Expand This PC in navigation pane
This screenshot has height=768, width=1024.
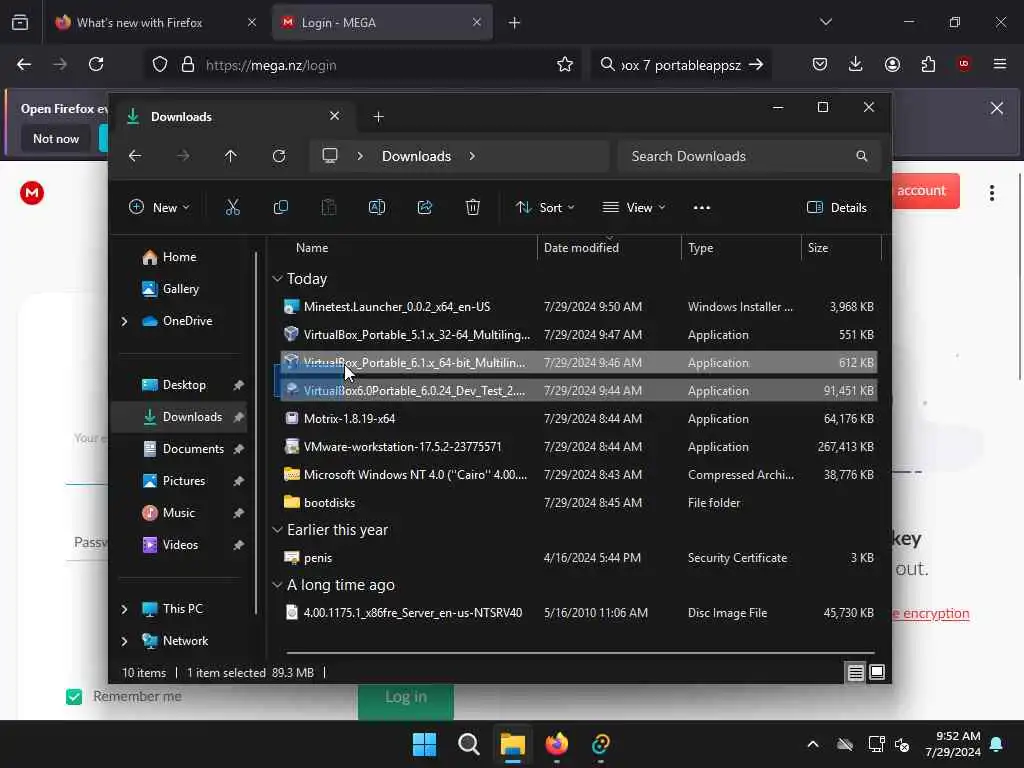[x=124, y=609]
